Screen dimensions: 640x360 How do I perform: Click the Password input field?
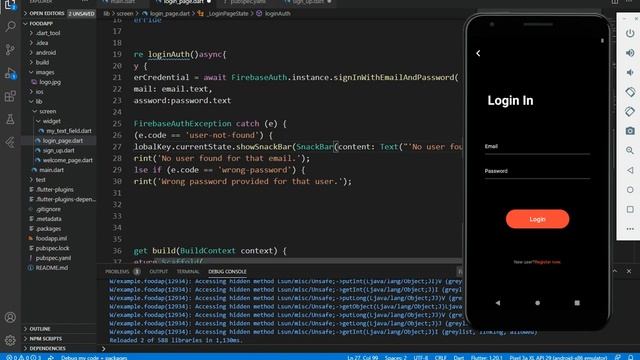click(537, 172)
